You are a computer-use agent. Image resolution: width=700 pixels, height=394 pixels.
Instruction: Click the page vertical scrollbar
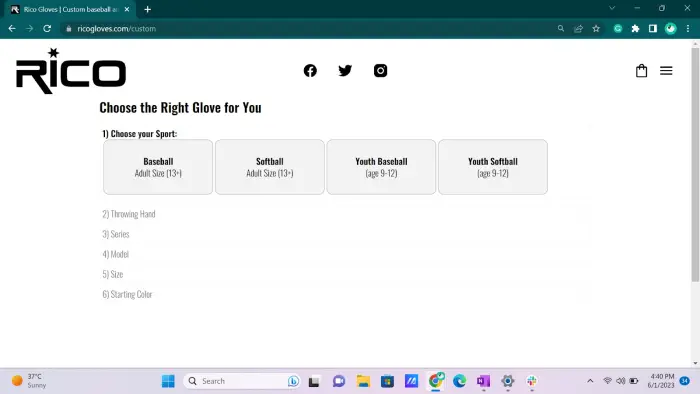tap(695, 165)
